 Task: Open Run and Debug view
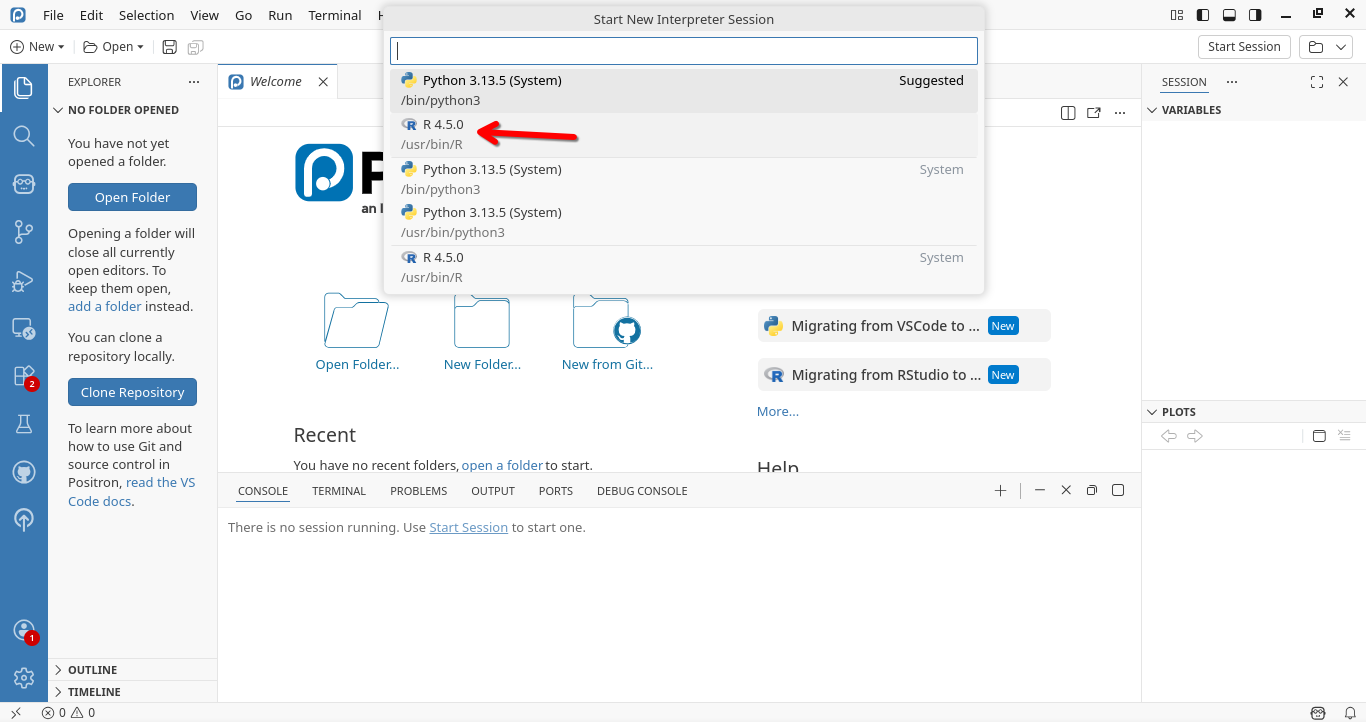tap(24, 281)
